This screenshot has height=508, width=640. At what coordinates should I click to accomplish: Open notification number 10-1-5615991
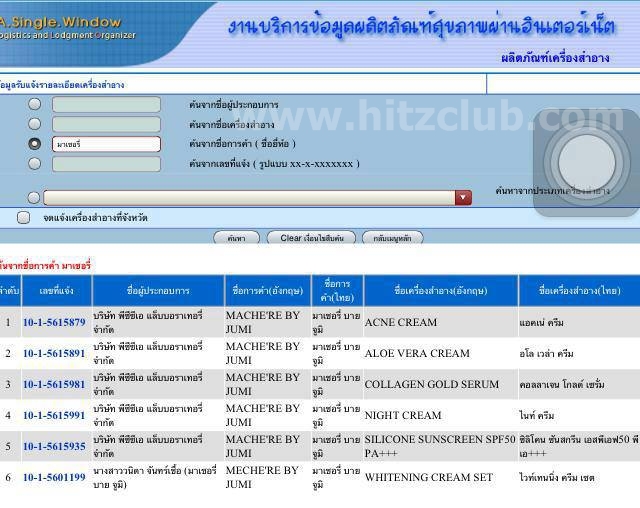[54, 415]
